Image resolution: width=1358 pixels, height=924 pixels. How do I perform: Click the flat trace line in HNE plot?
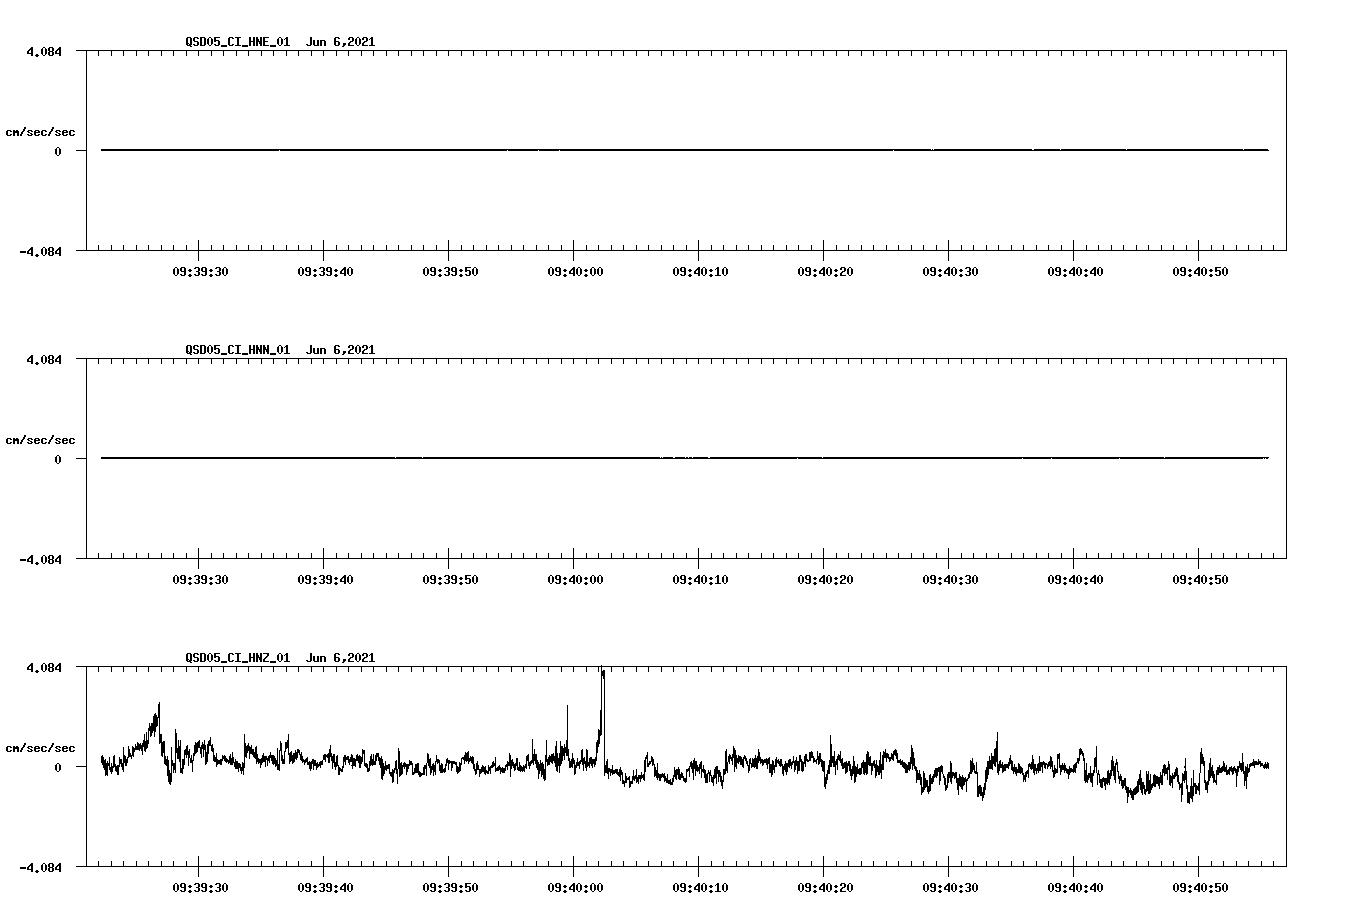click(x=685, y=150)
